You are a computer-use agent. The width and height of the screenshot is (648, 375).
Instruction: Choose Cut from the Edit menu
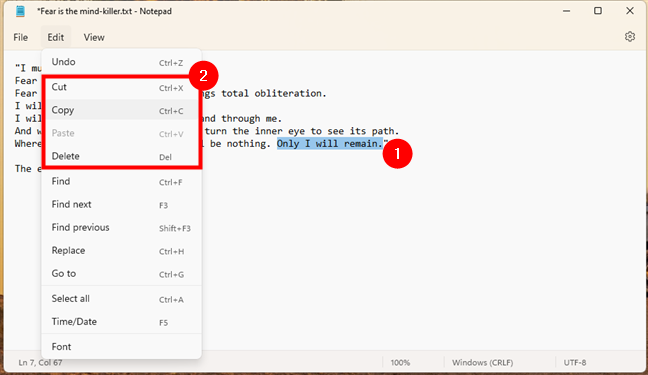[x=121, y=87]
